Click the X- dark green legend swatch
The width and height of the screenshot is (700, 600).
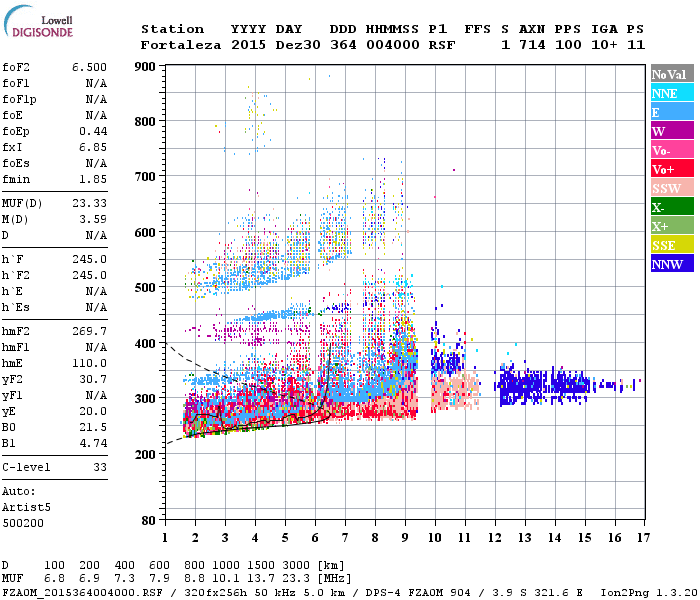672,207
